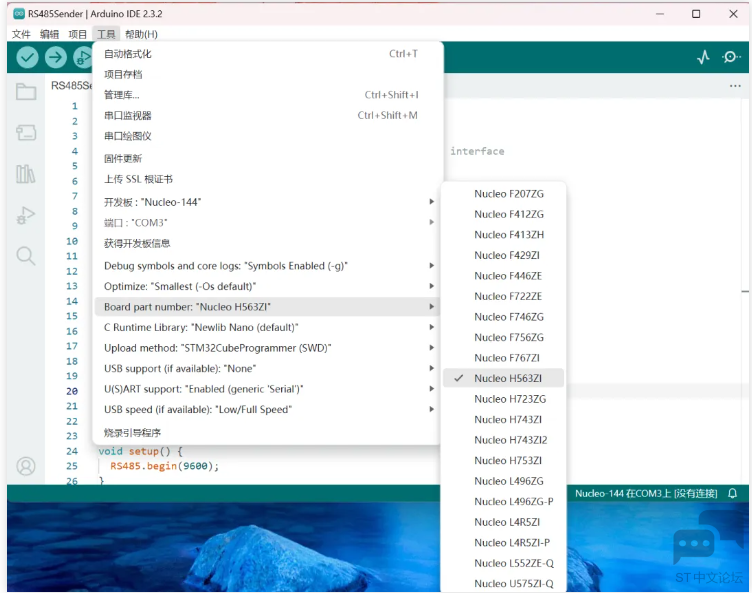This screenshot has height=593, width=752.
Task: Select Nucleo F429ZI board part
Action: coord(503,255)
